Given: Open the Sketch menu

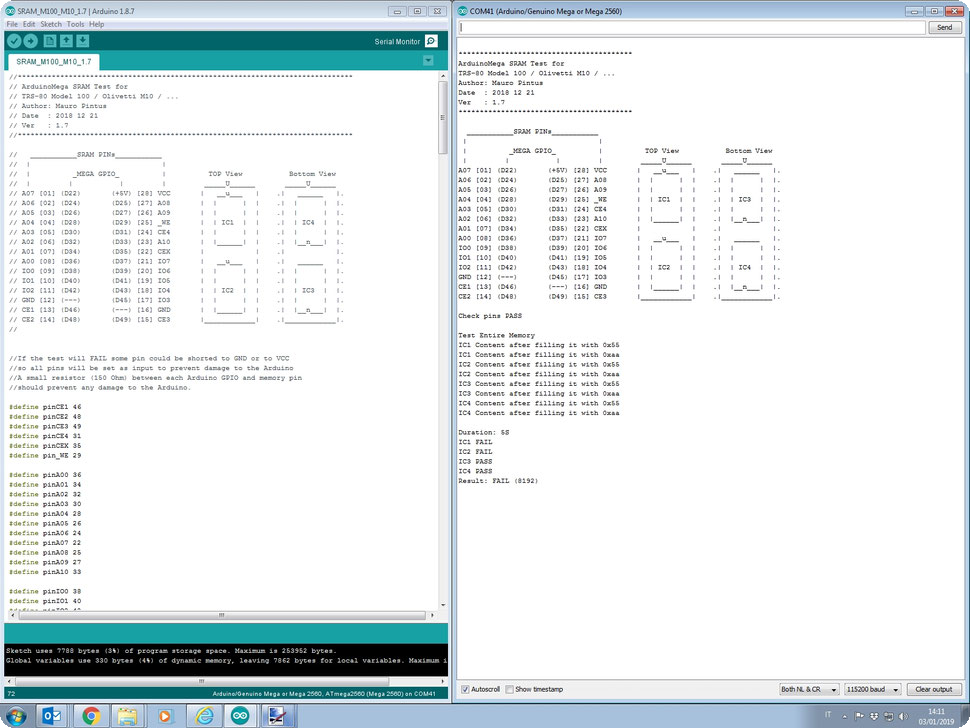Looking at the screenshot, I should click(51, 24).
